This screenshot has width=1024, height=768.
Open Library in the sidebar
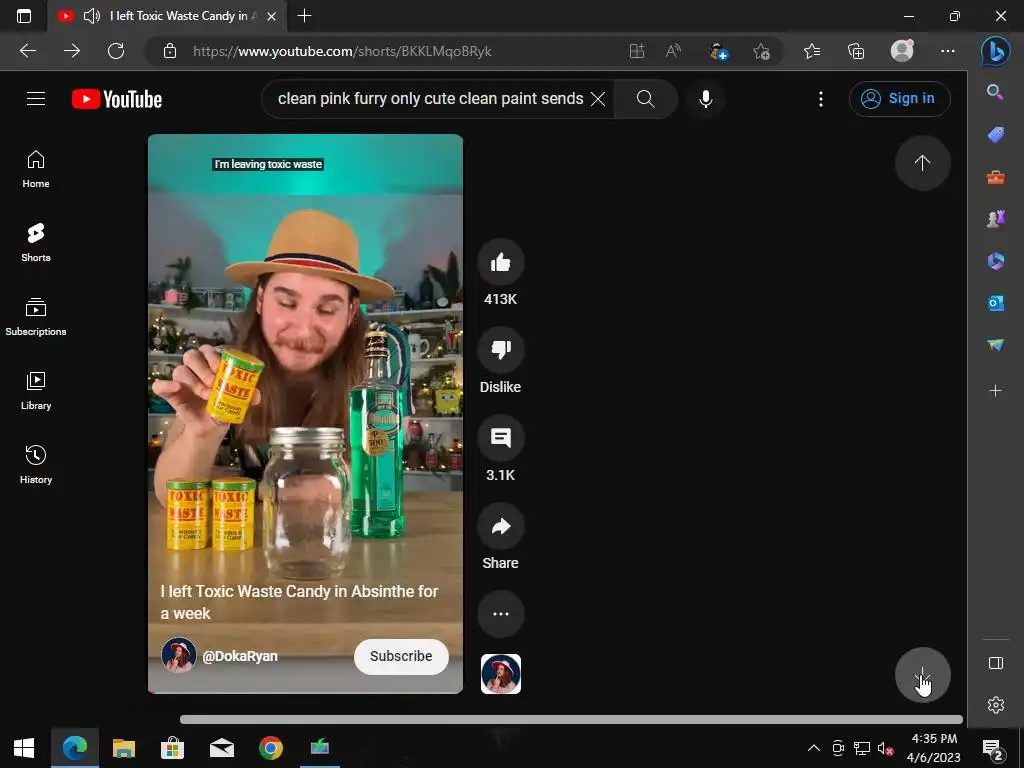36,391
